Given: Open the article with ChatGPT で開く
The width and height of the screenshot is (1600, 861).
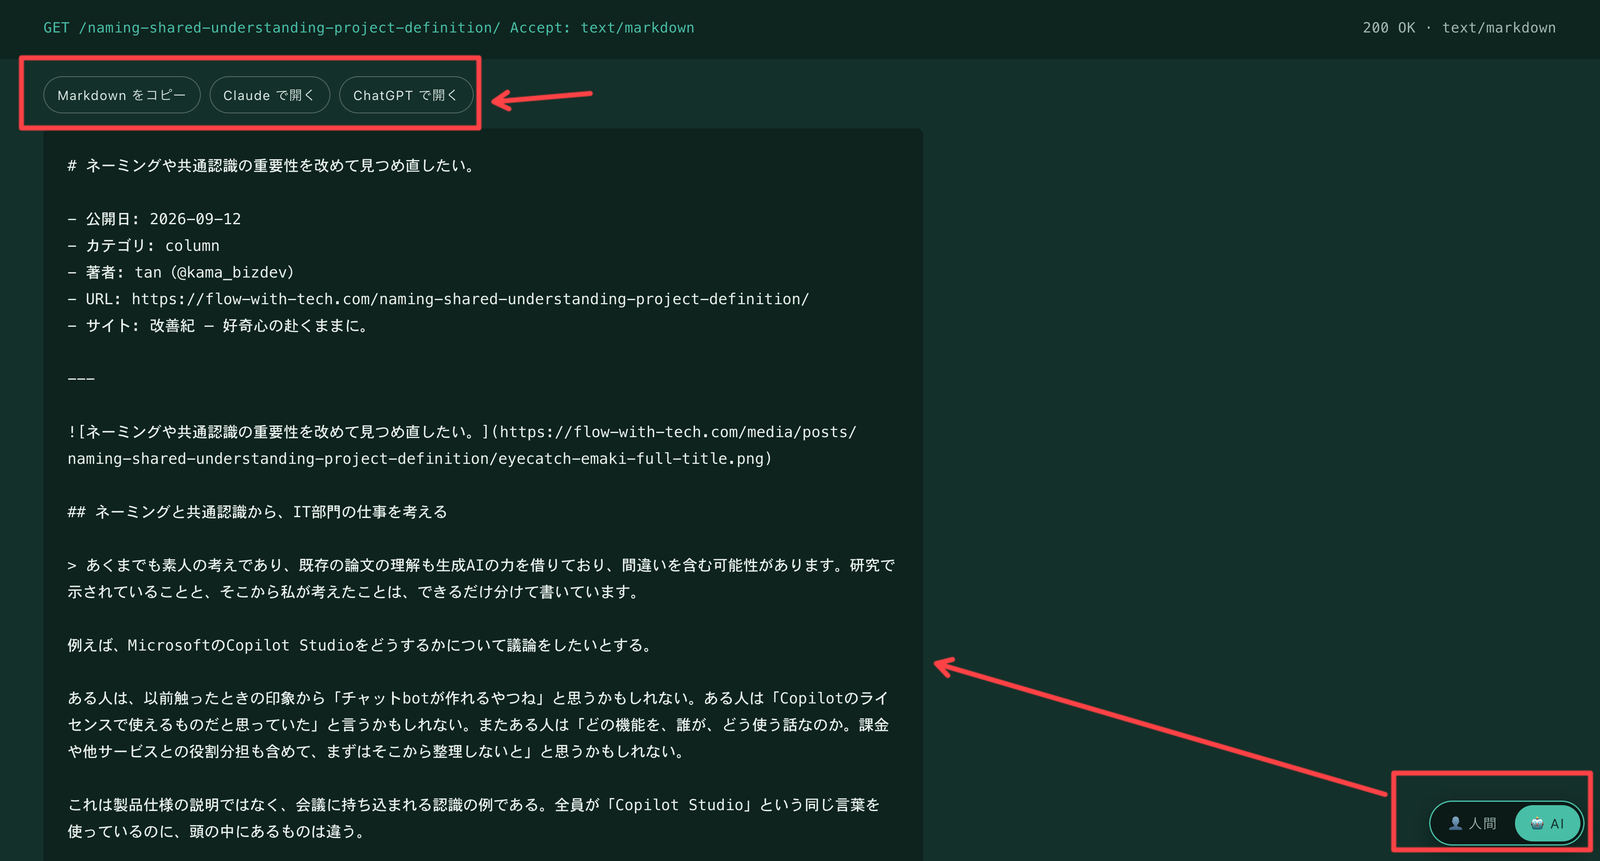Looking at the screenshot, I should point(406,95).
